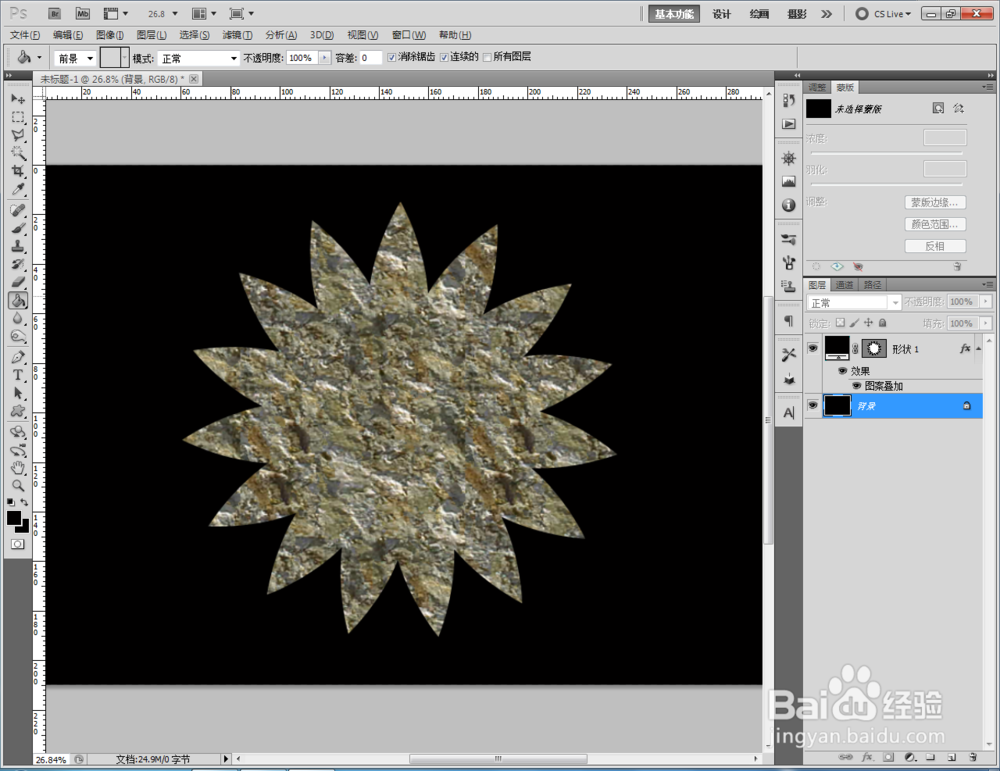1000x771 pixels.
Task: Open the 前景 fill source dropdown
Action: point(75,58)
